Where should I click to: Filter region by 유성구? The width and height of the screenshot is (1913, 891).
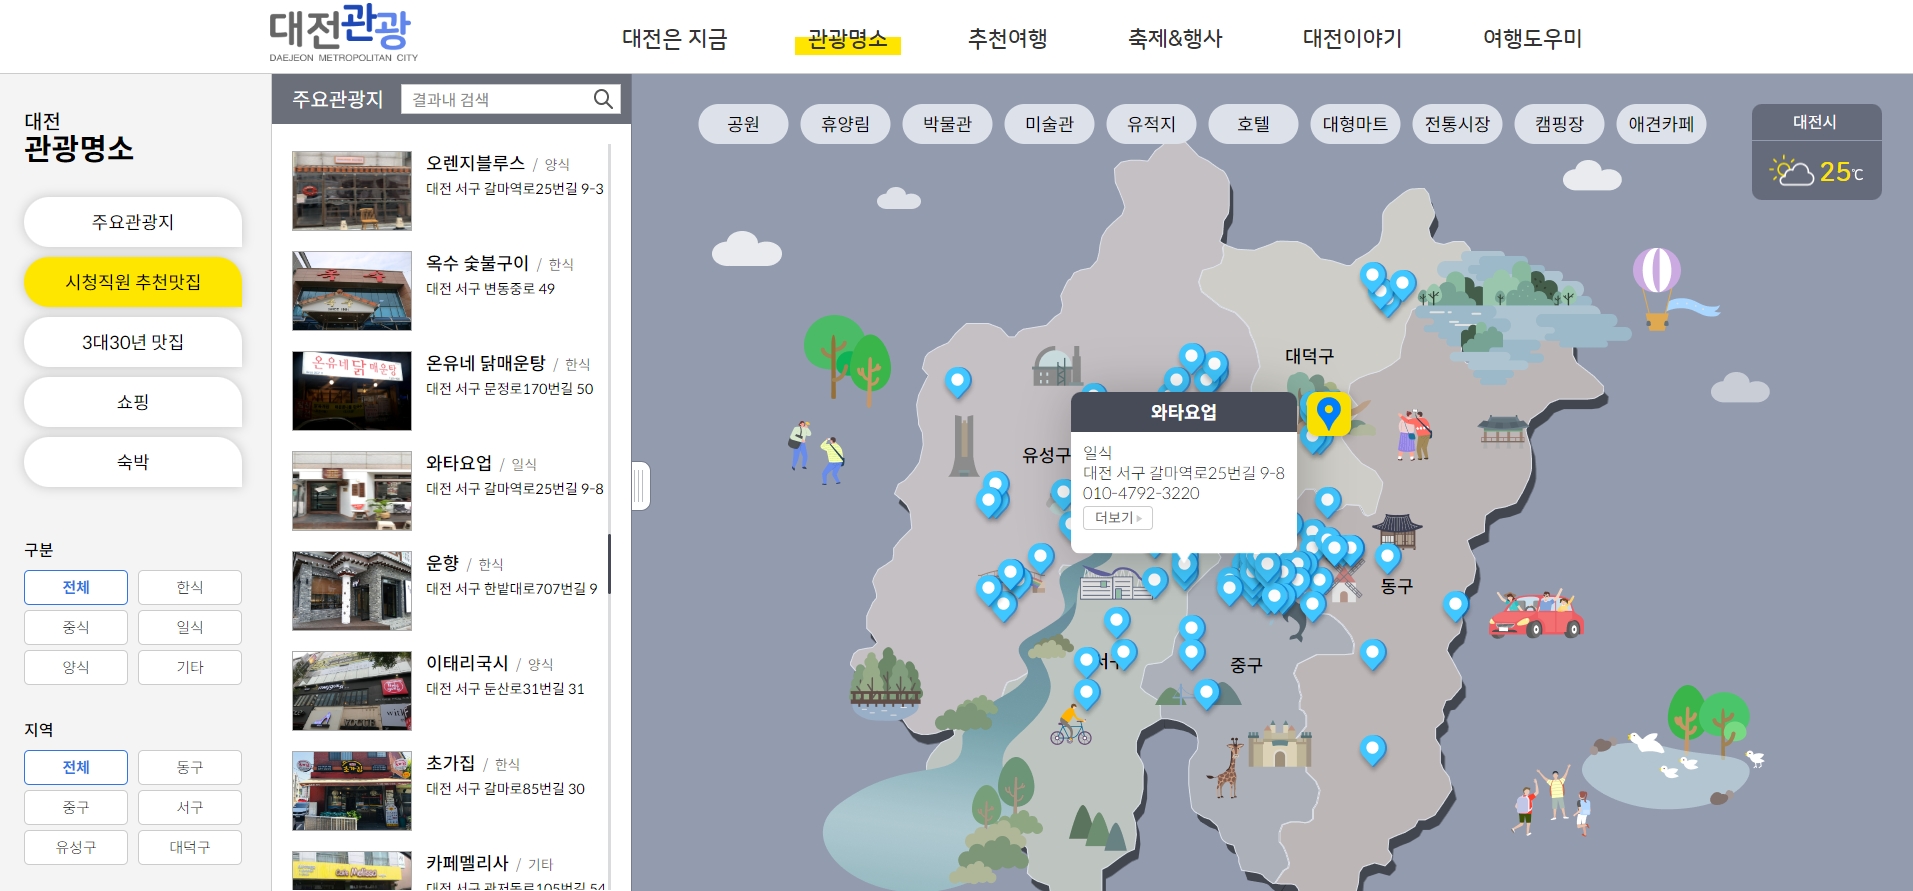(x=76, y=847)
